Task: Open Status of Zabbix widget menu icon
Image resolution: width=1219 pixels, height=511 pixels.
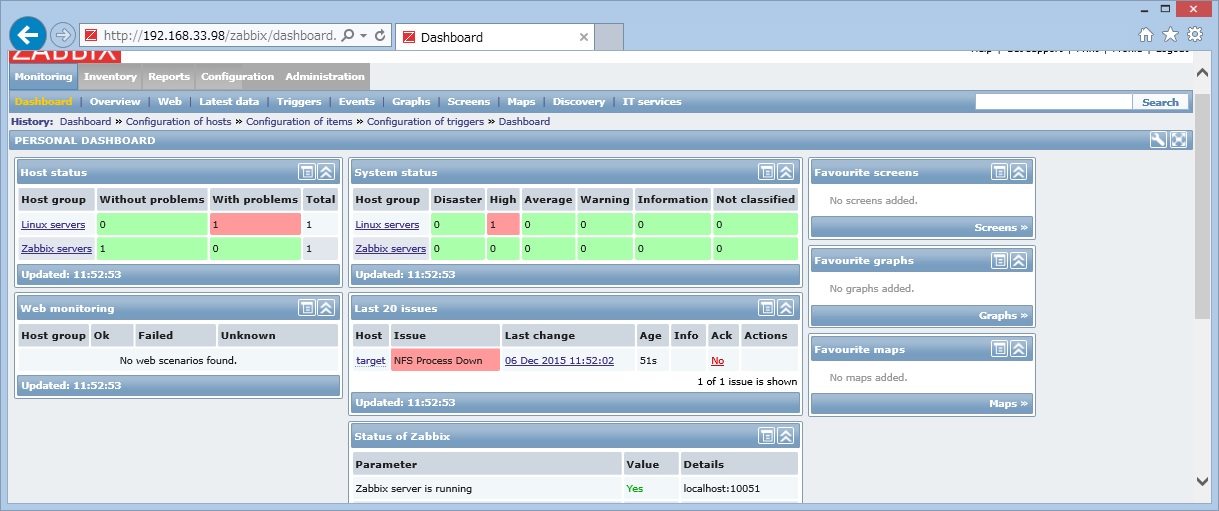Action: click(x=767, y=436)
